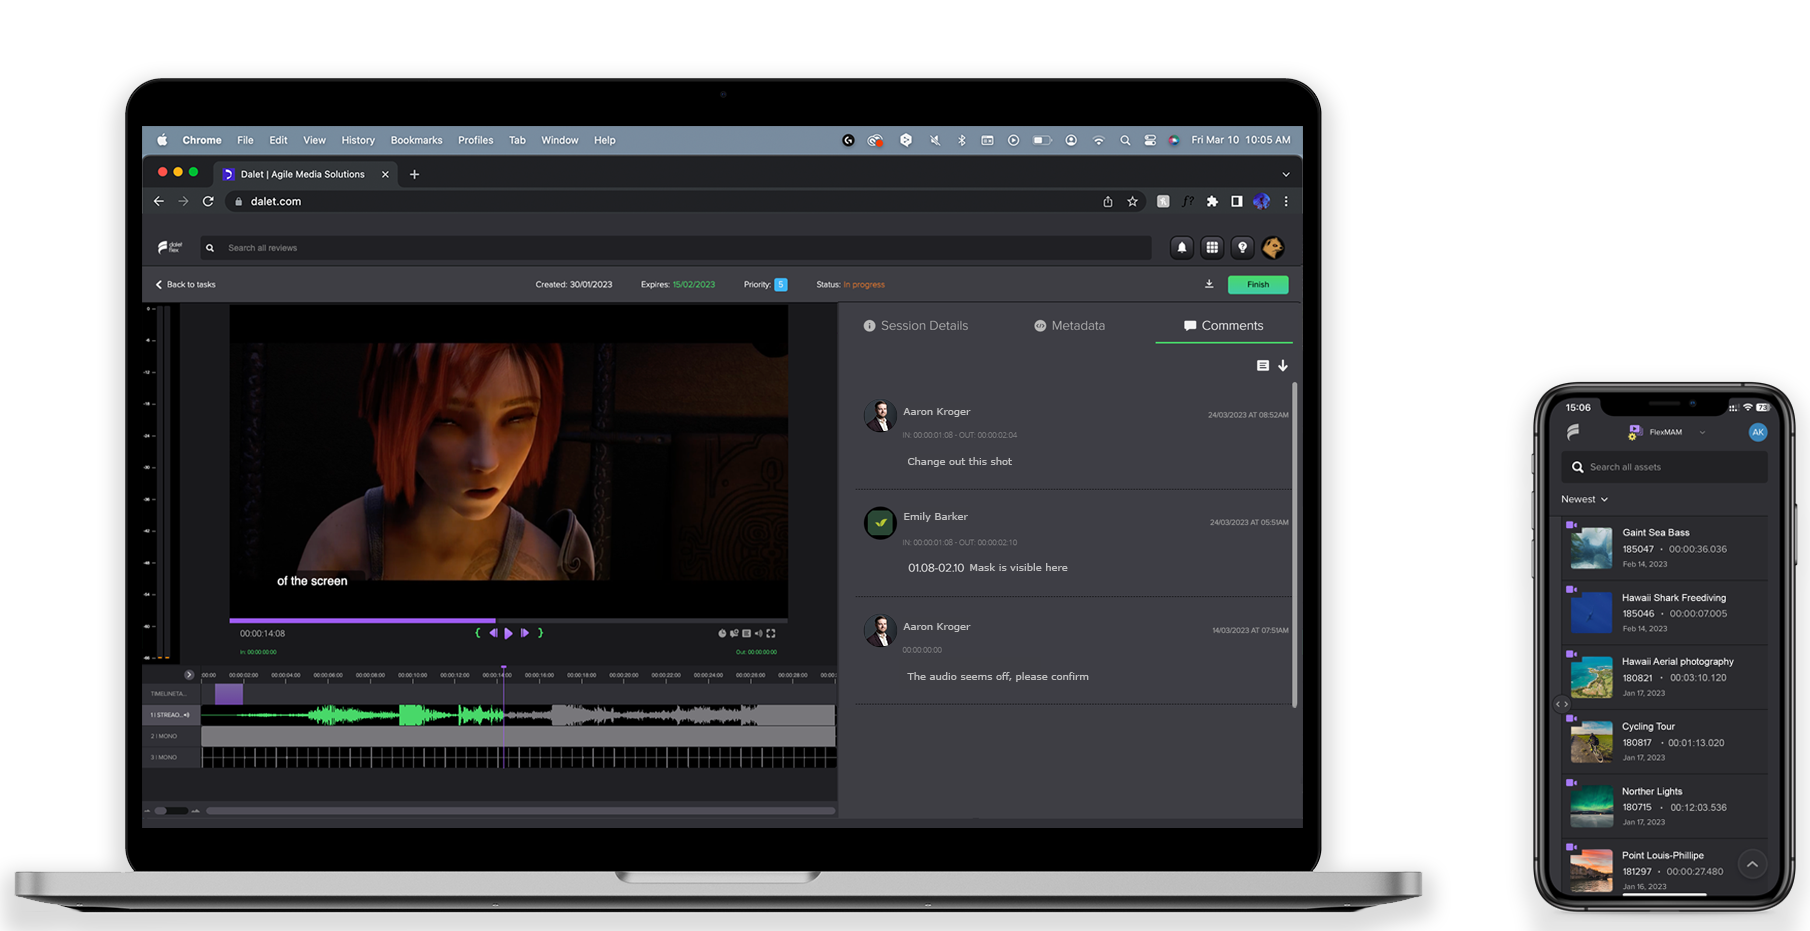
Task: Click the green Finish button
Action: click(1258, 285)
